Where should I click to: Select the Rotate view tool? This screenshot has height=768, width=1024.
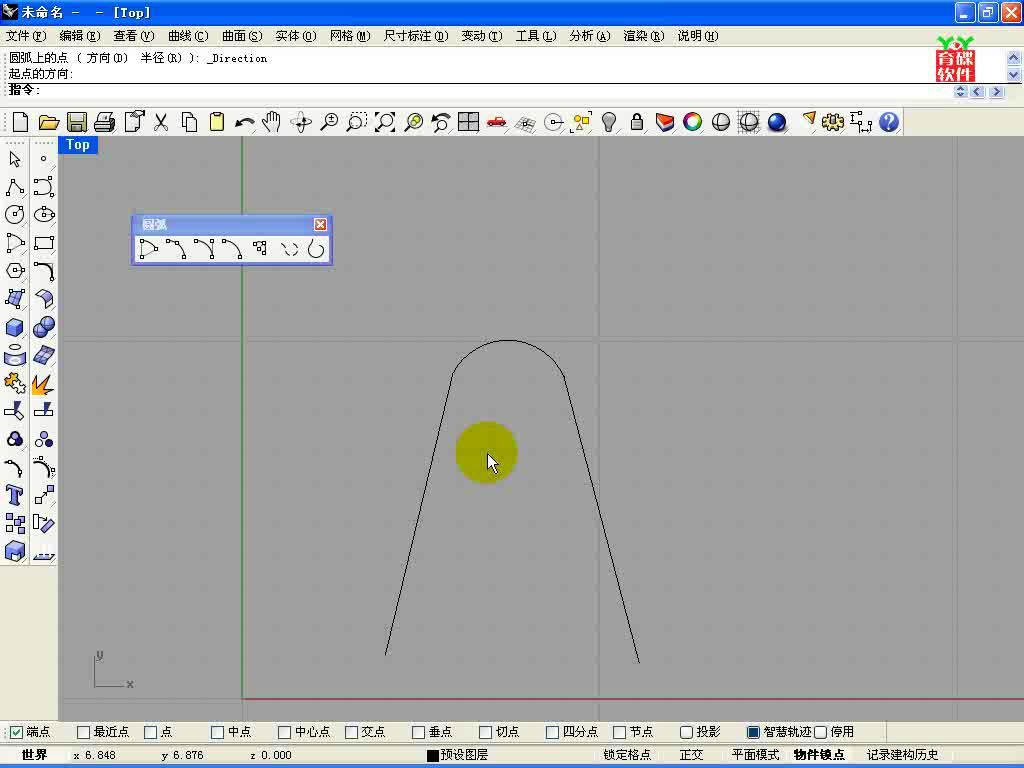[301, 122]
